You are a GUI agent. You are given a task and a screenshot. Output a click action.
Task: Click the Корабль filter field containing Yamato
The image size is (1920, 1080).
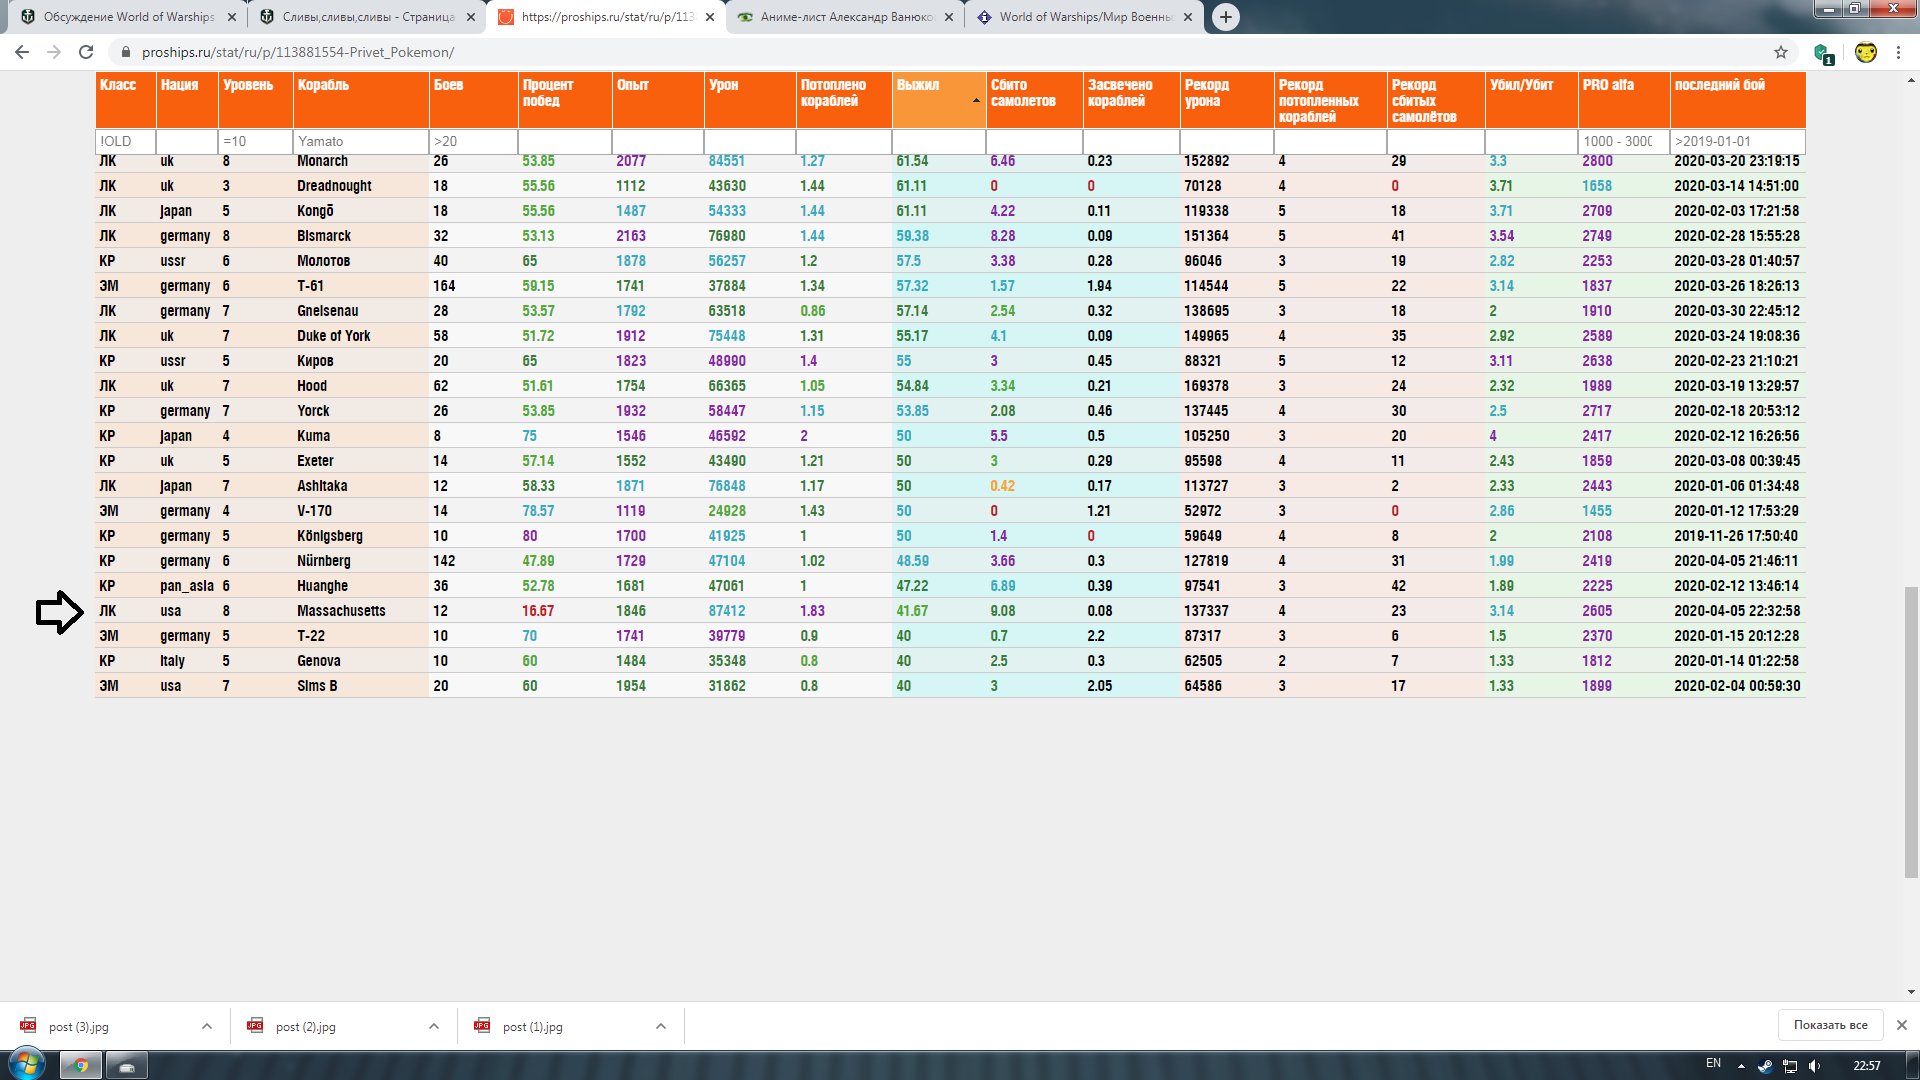(x=360, y=141)
